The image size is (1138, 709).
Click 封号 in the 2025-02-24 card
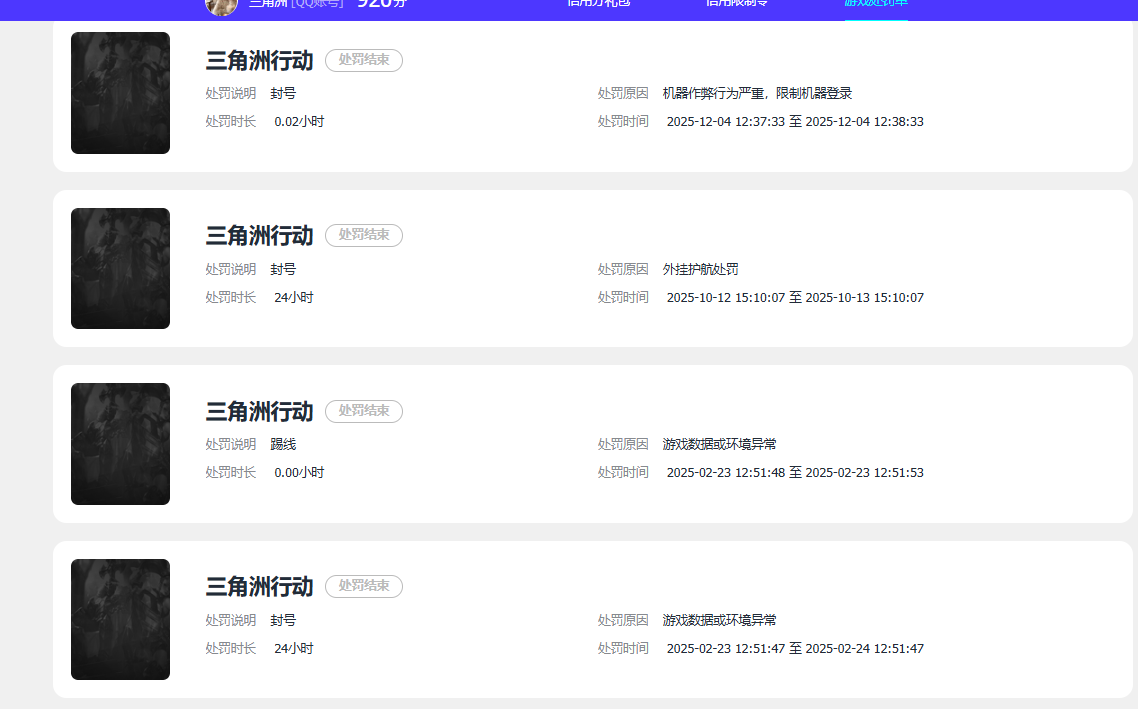click(283, 620)
